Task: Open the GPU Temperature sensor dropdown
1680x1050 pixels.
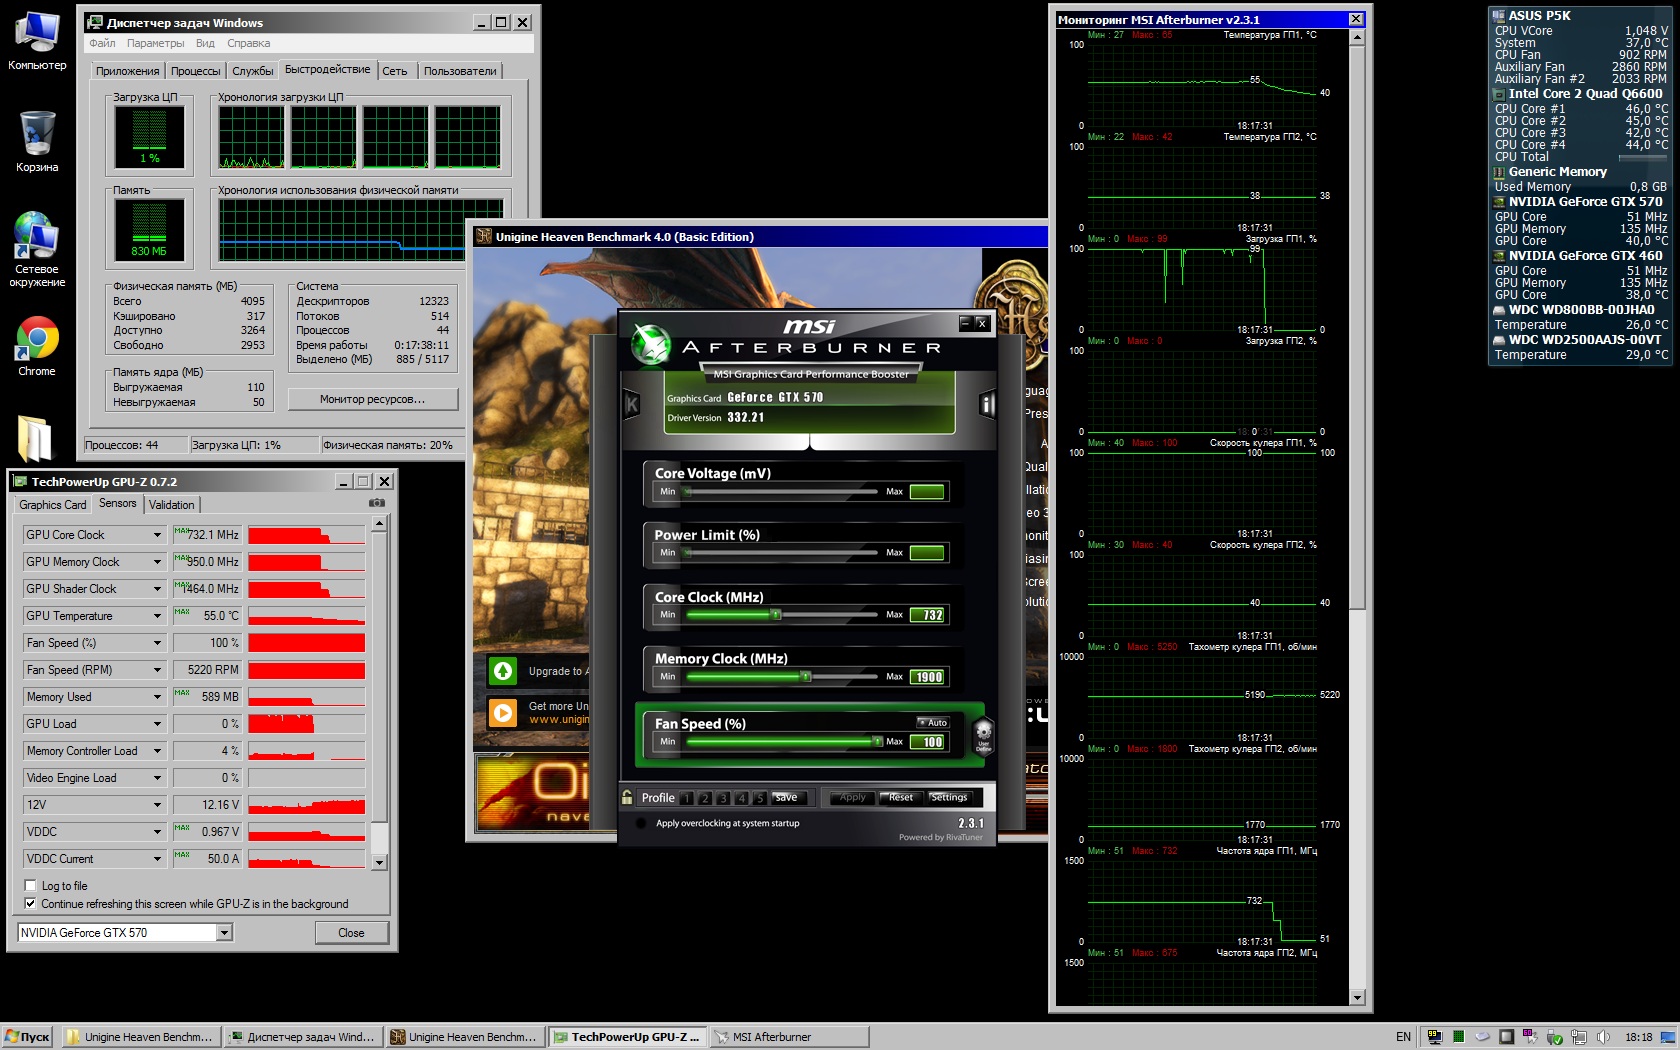Action: (157, 616)
